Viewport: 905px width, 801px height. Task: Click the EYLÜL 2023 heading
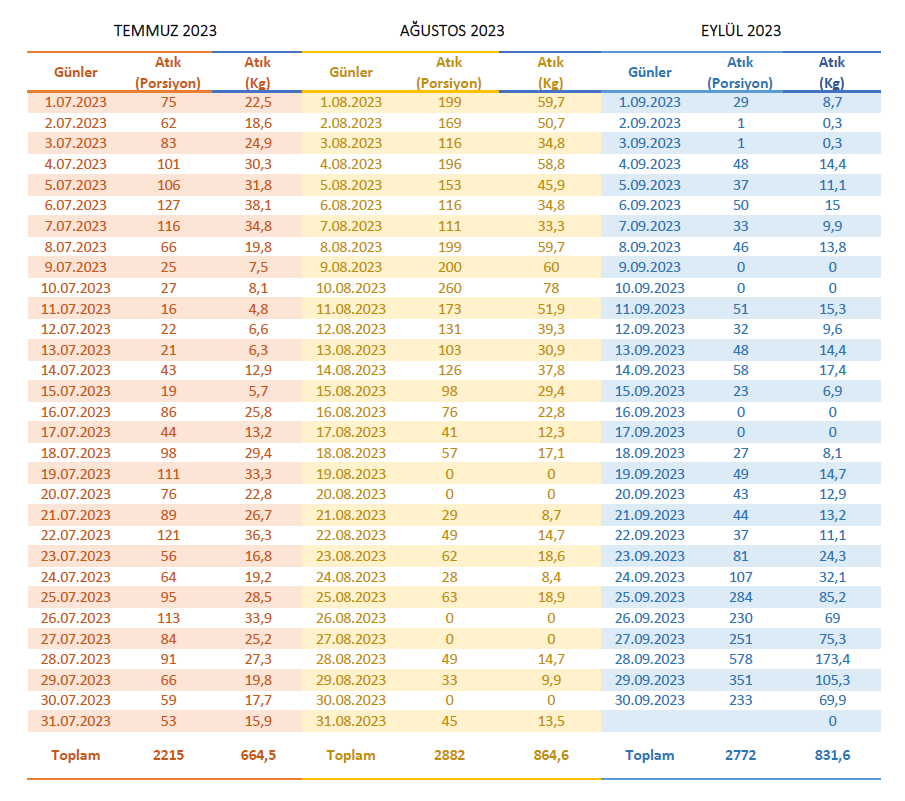pyautogui.click(x=740, y=31)
